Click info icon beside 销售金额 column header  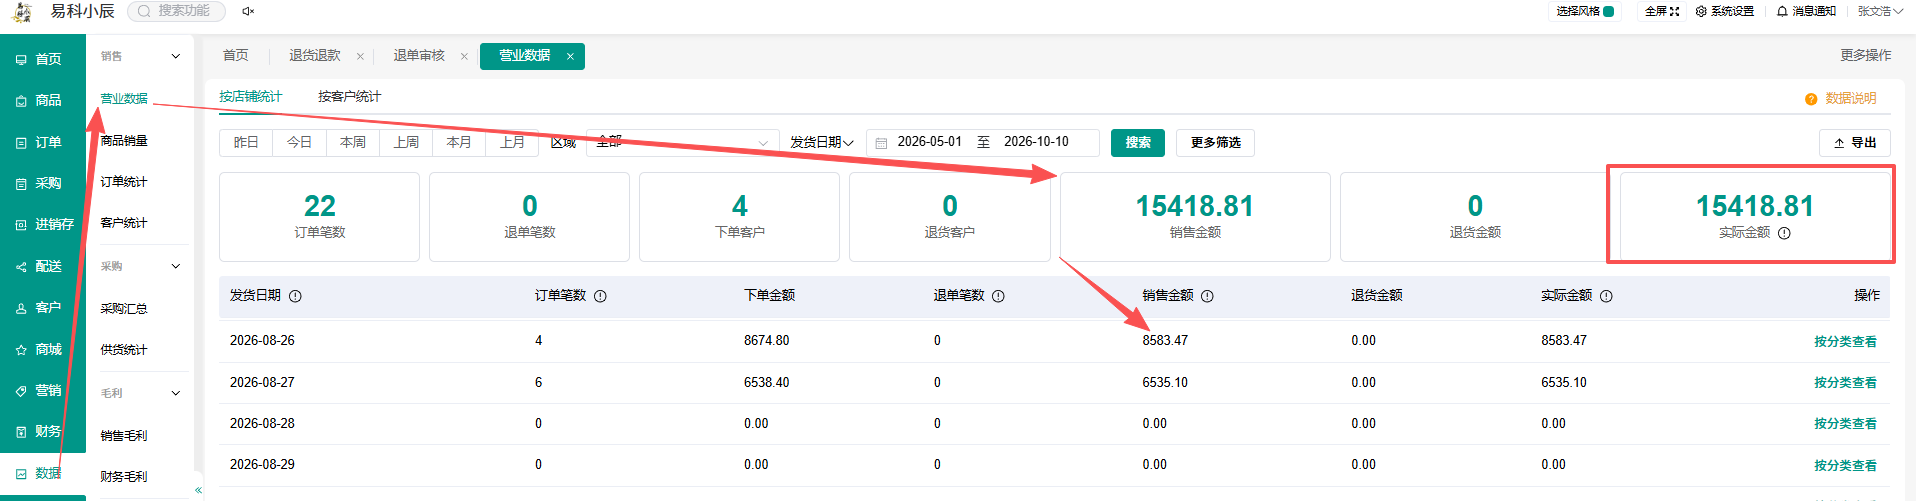tap(1207, 296)
